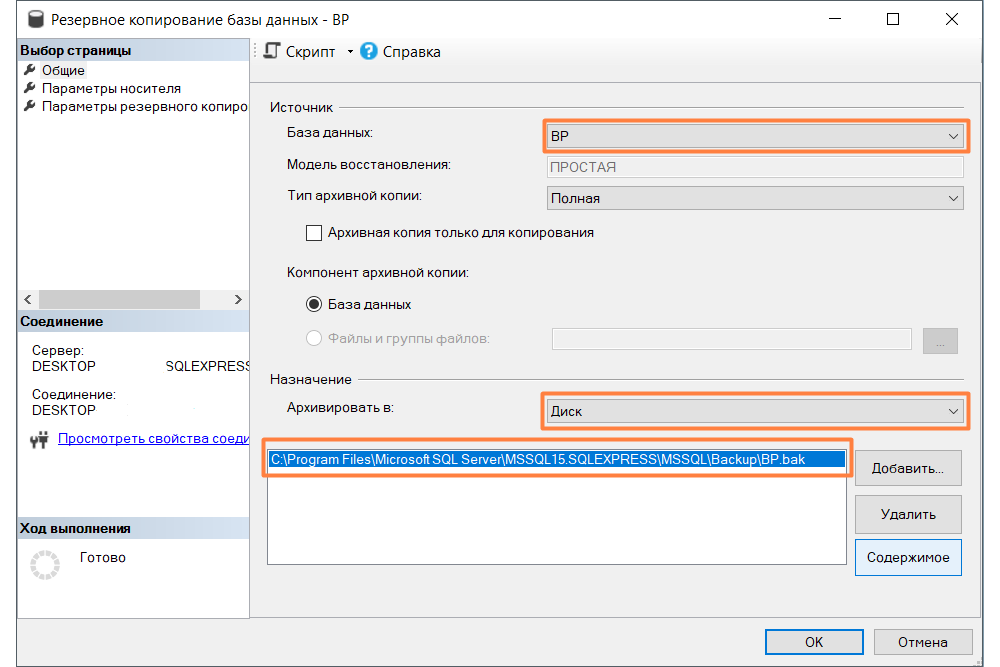This screenshot has height=667, width=1000.
Task: Click the connection properties plug icon
Action: (x=40, y=439)
